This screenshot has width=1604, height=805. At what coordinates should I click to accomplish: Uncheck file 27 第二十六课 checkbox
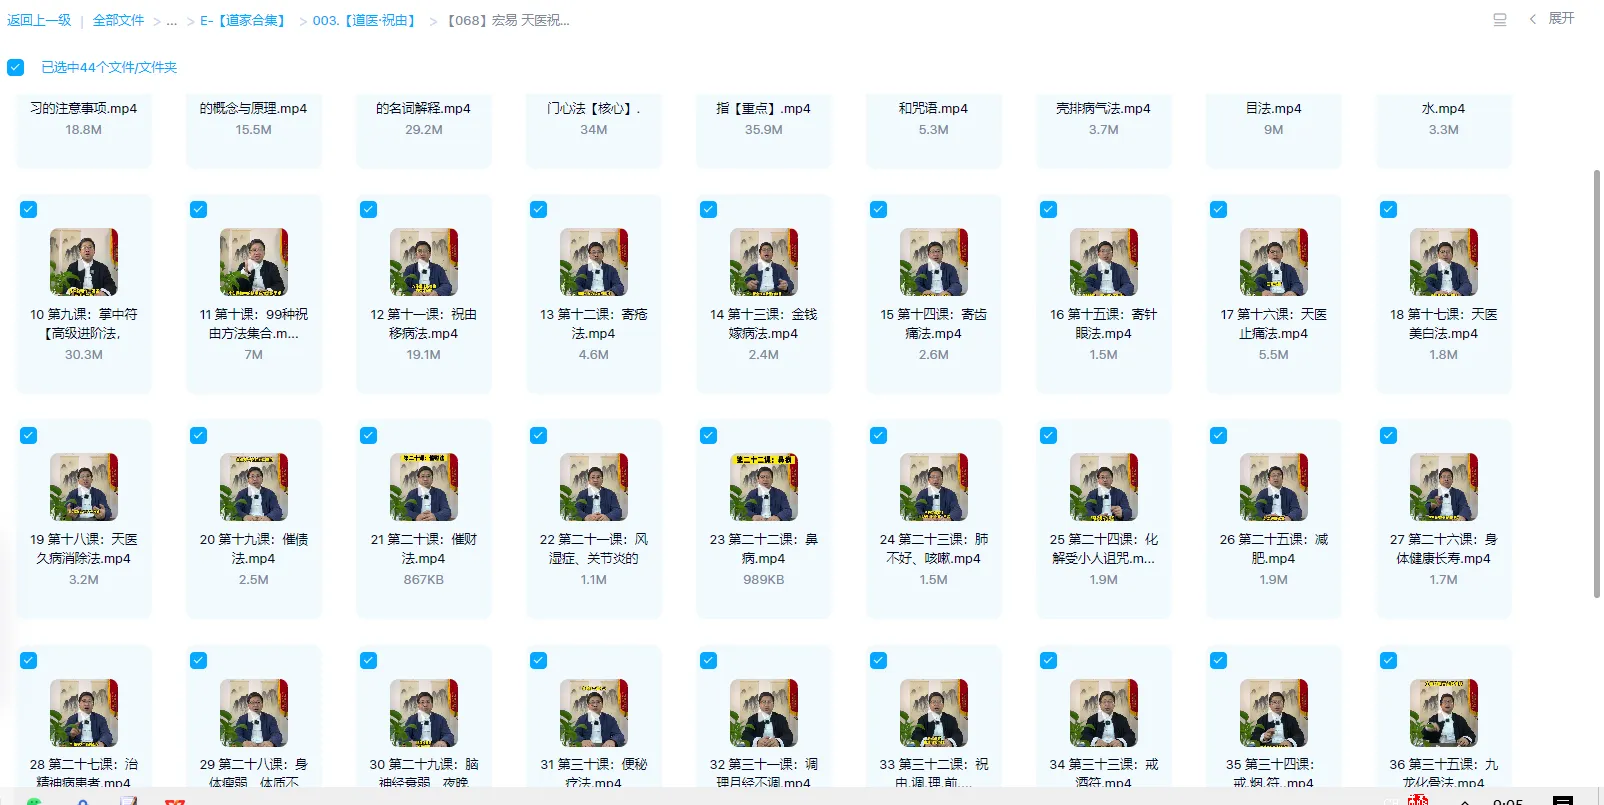tap(1388, 435)
